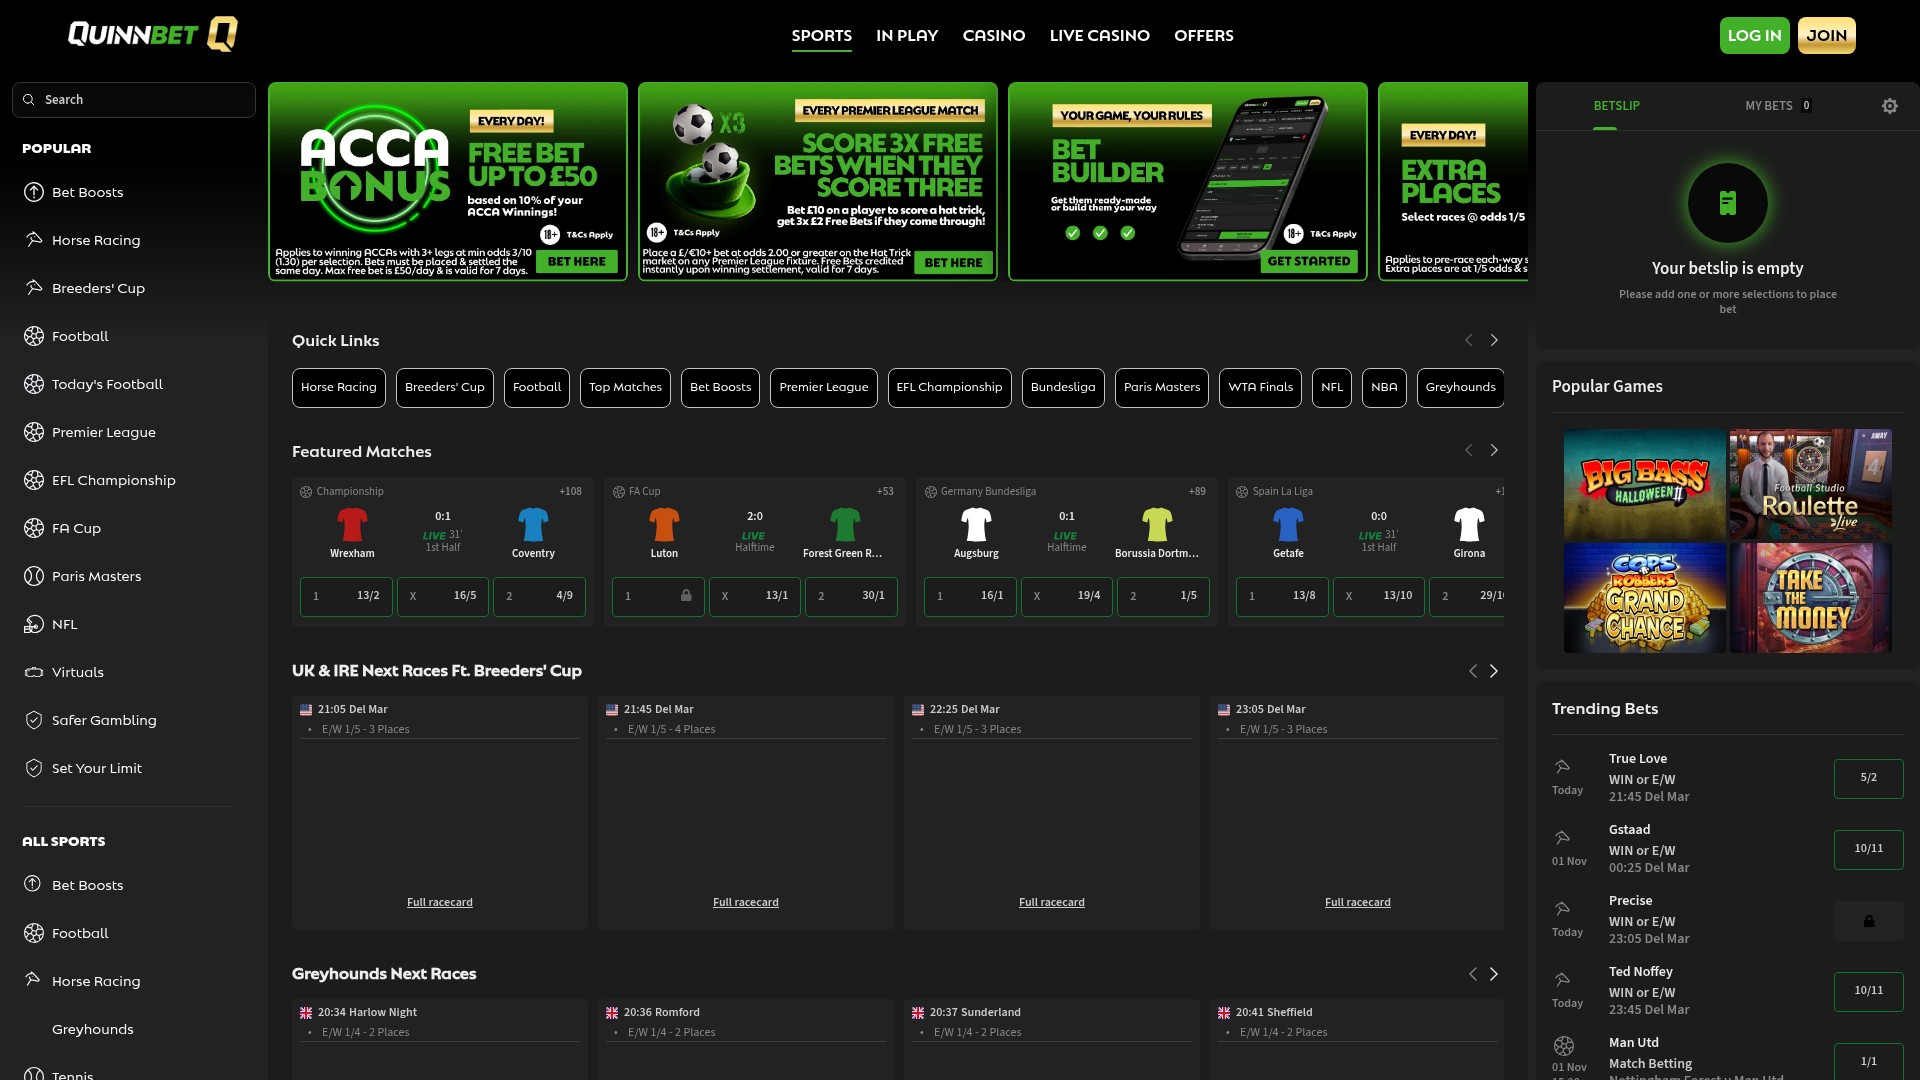Open betslip settings gear icon
This screenshot has height=1080, width=1920.
click(x=1889, y=106)
